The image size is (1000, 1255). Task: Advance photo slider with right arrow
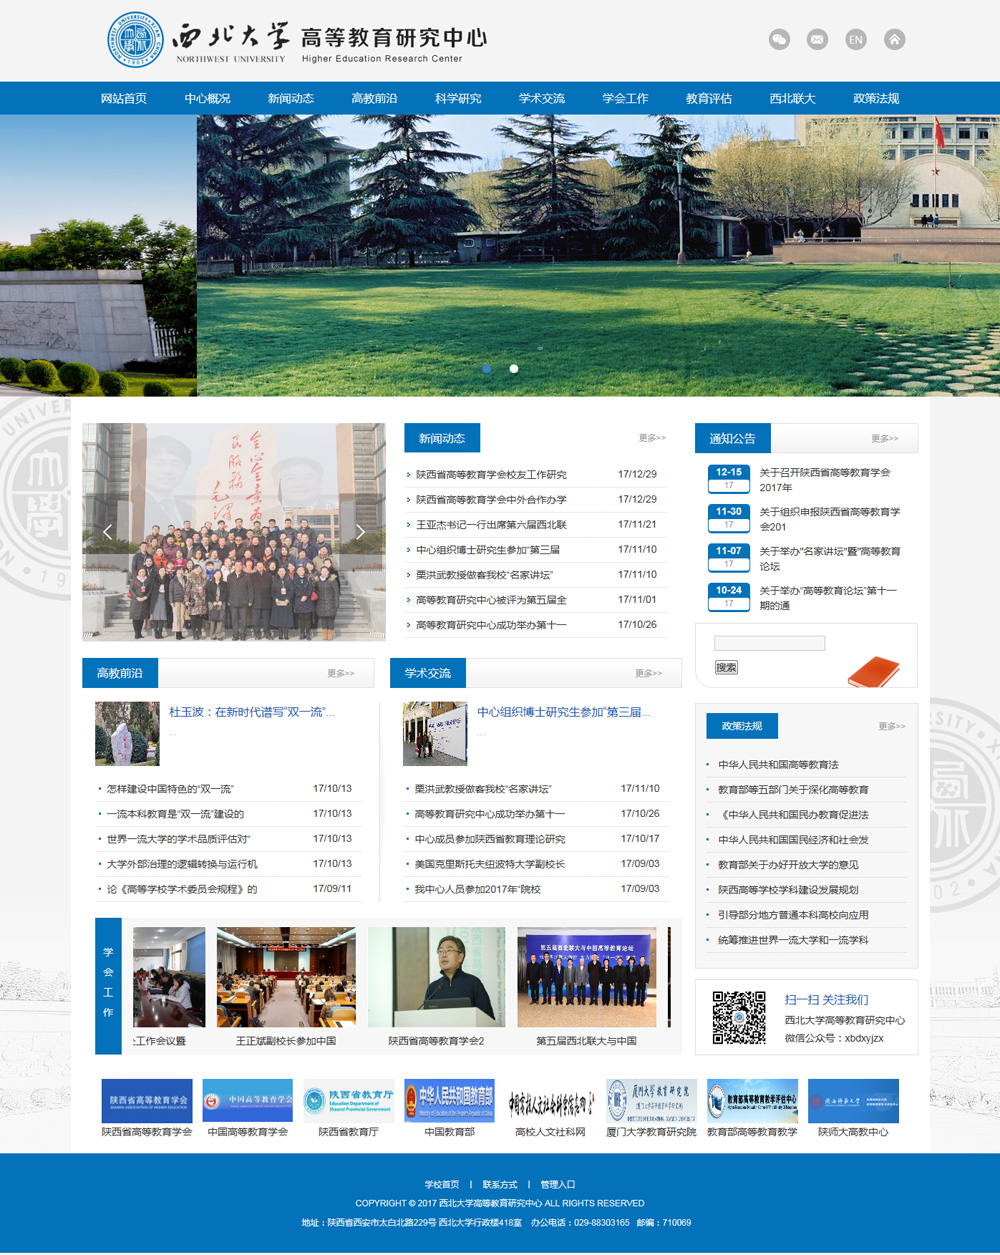tap(360, 532)
